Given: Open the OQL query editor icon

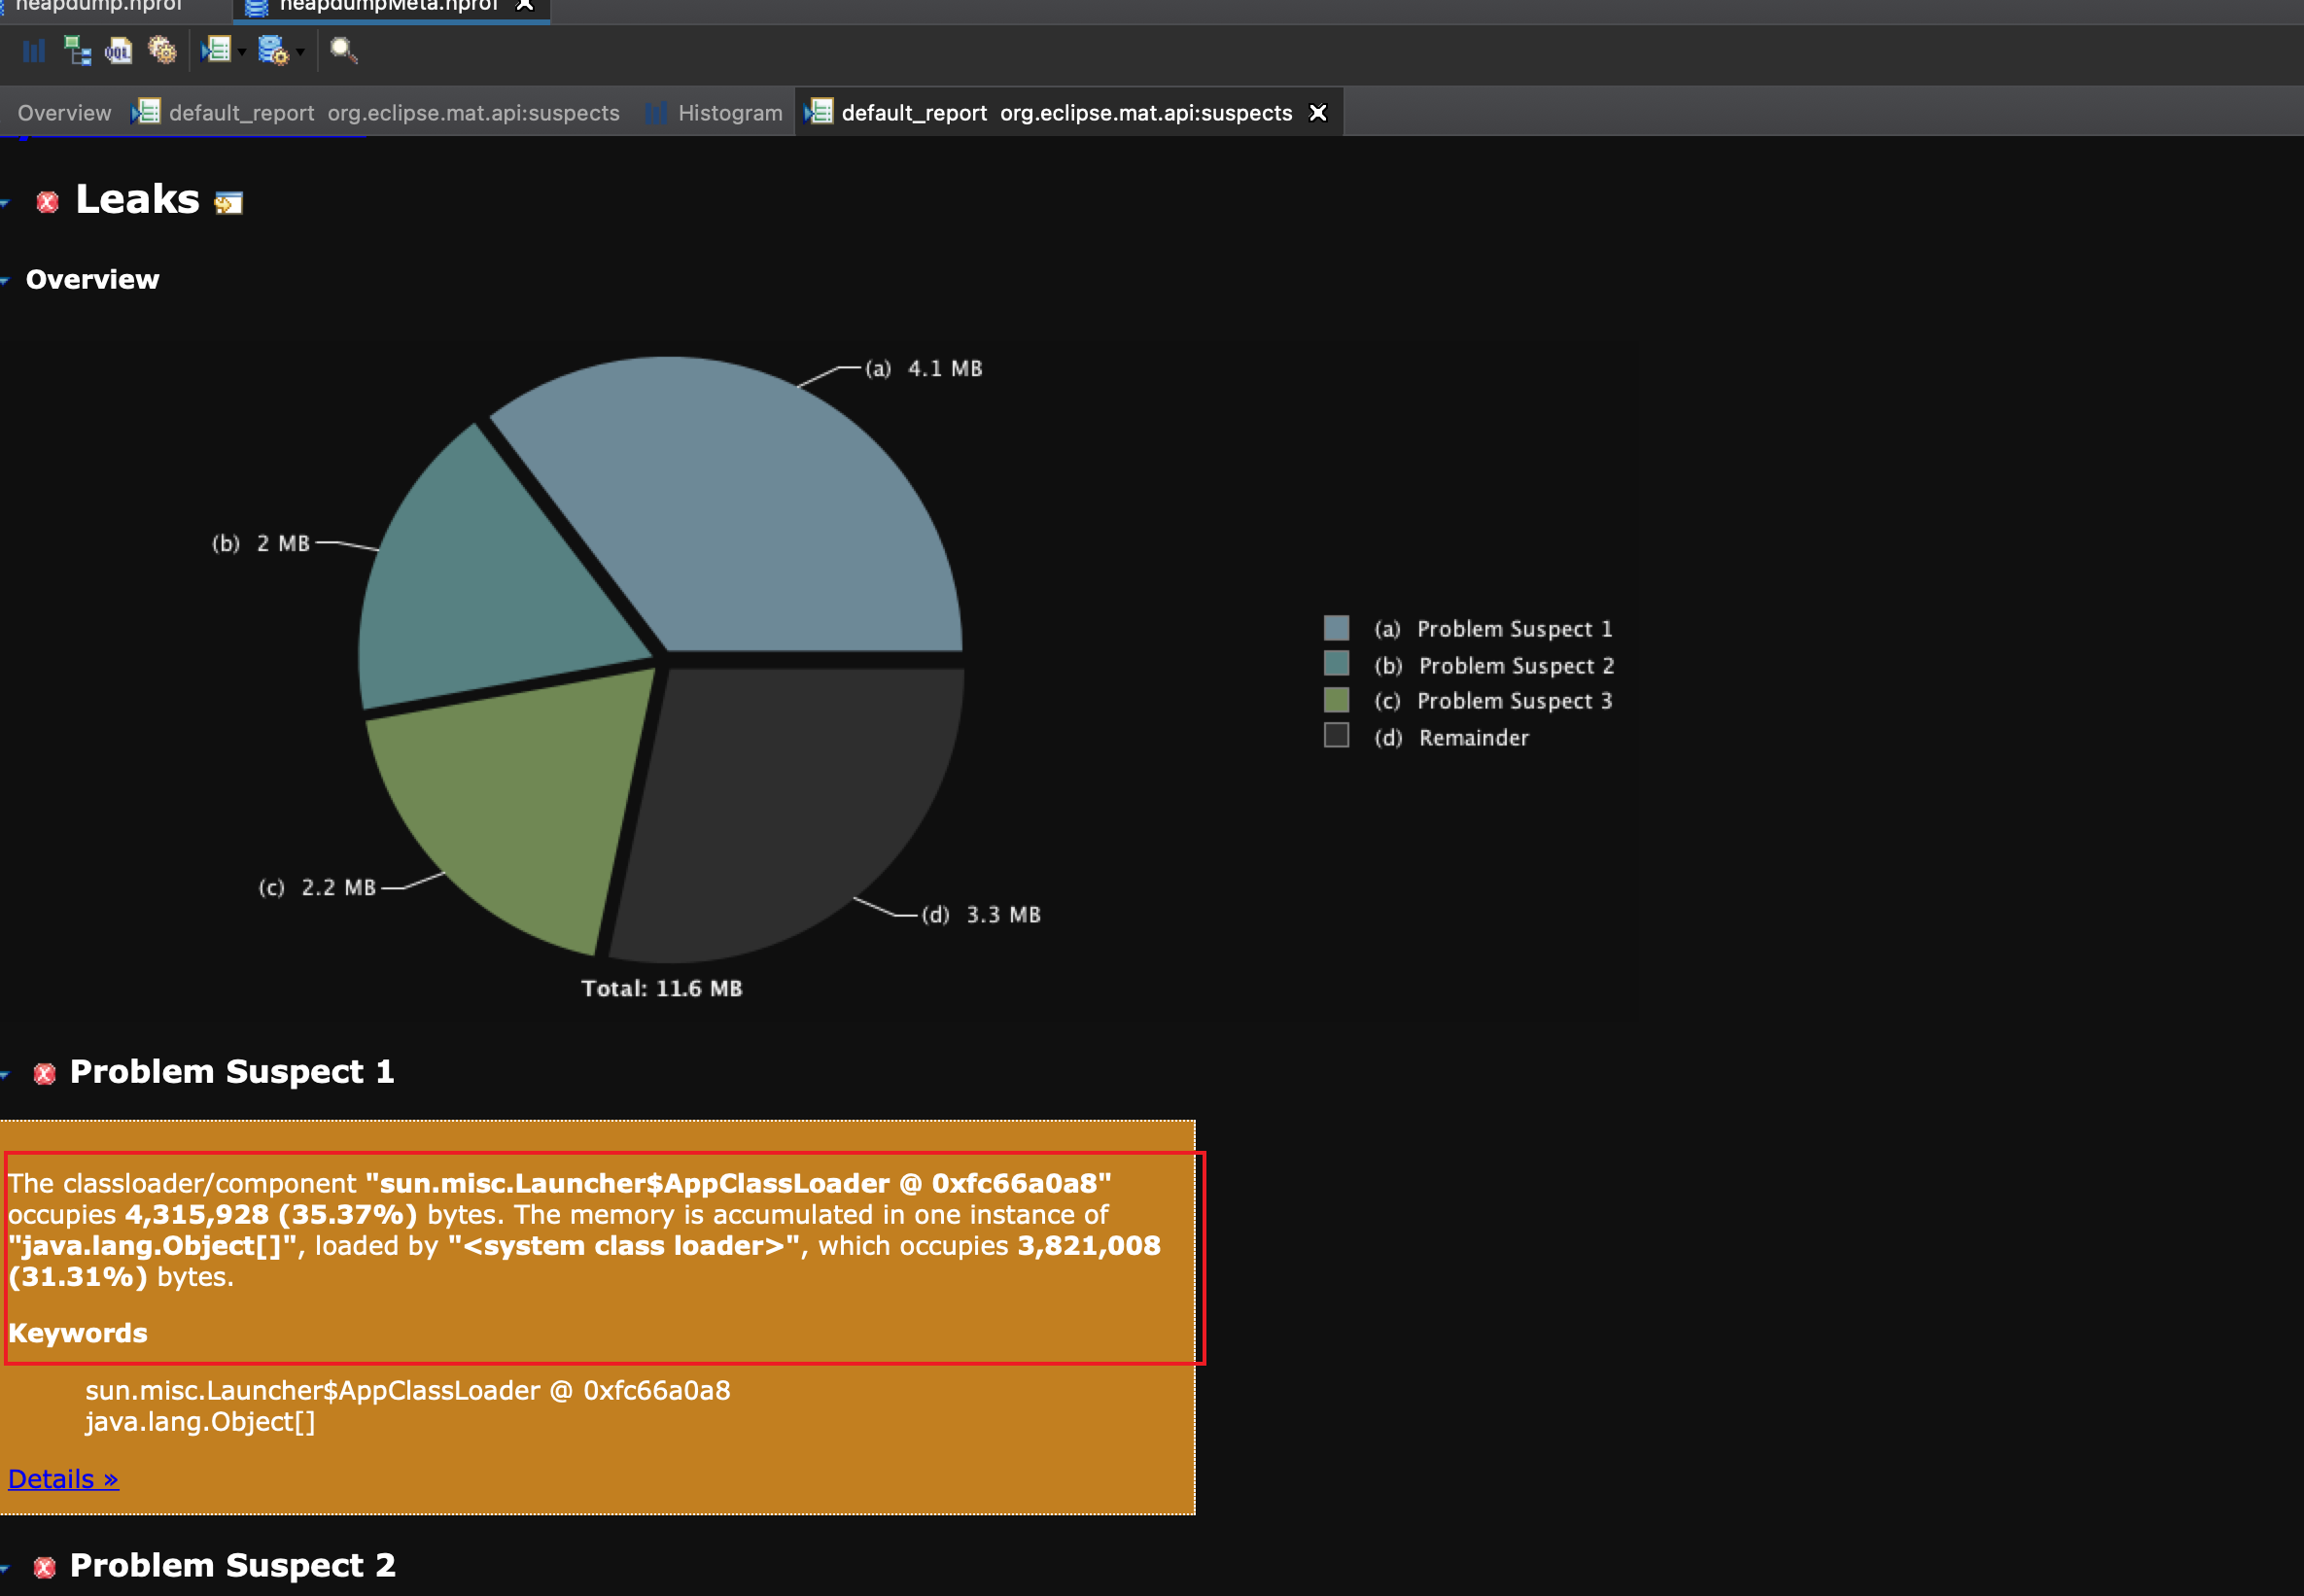Looking at the screenshot, I should (x=119, y=51).
